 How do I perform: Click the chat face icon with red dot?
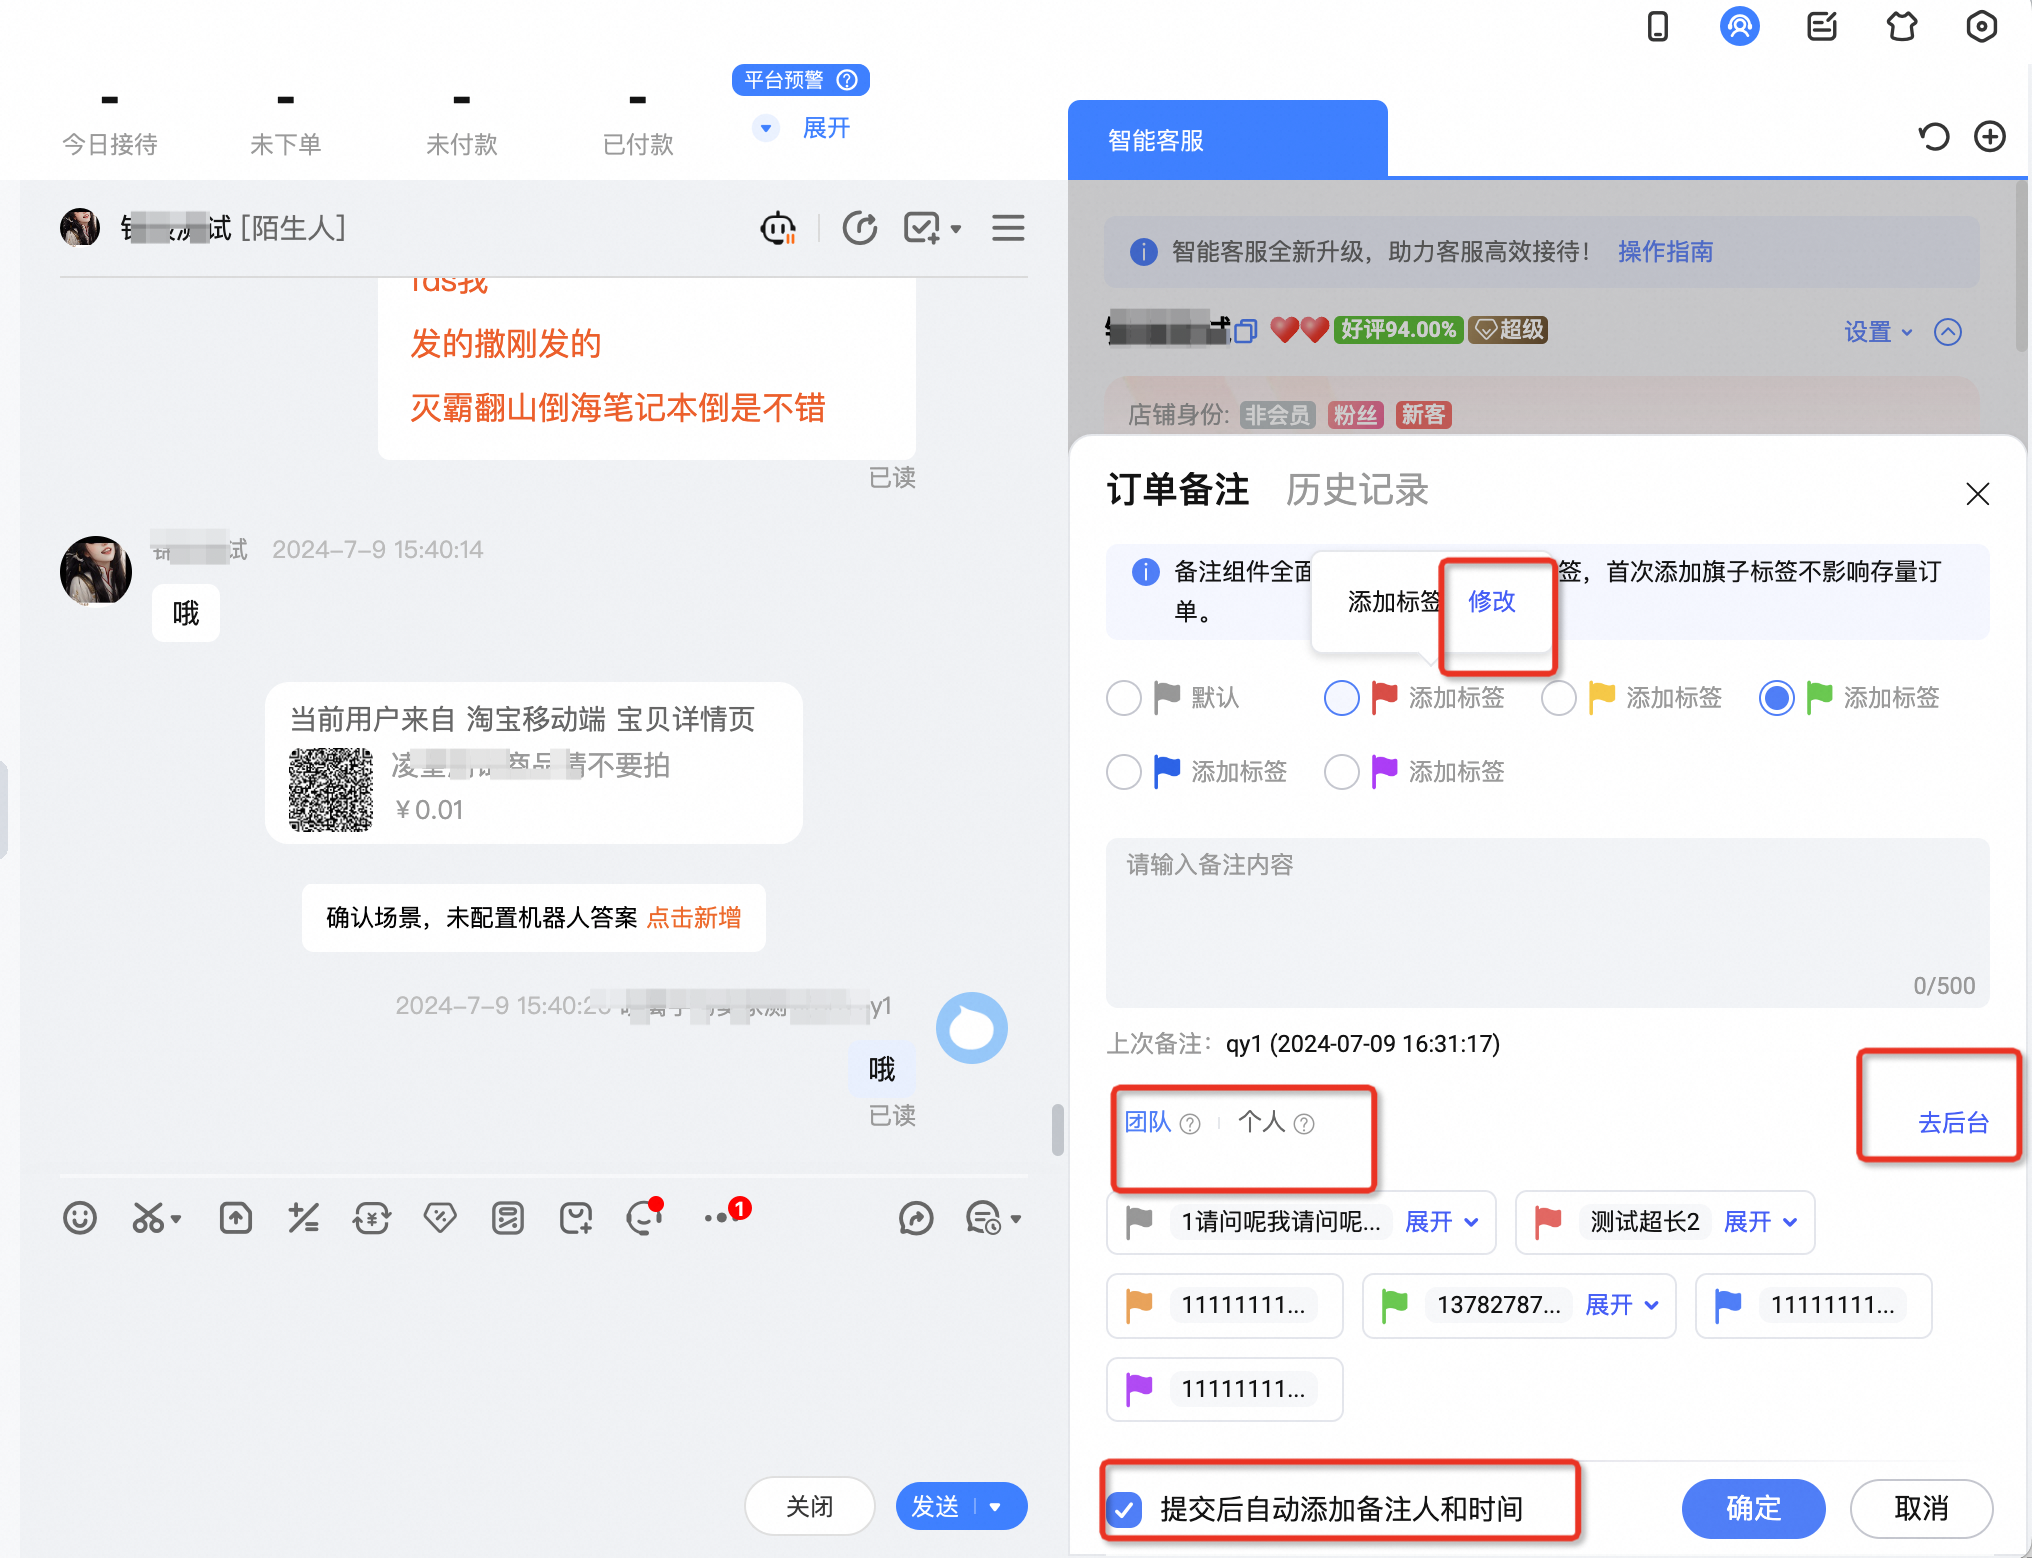(644, 1216)
